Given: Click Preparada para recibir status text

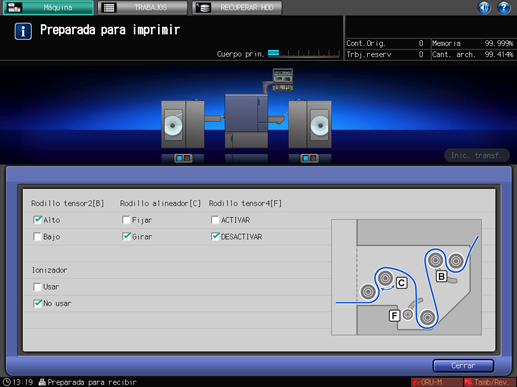Looking at the screenshot, I should (92, 382).
